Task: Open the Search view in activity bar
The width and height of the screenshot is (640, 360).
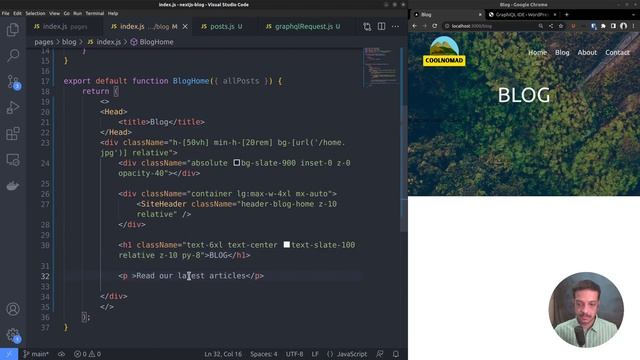Action: (13, 55)
